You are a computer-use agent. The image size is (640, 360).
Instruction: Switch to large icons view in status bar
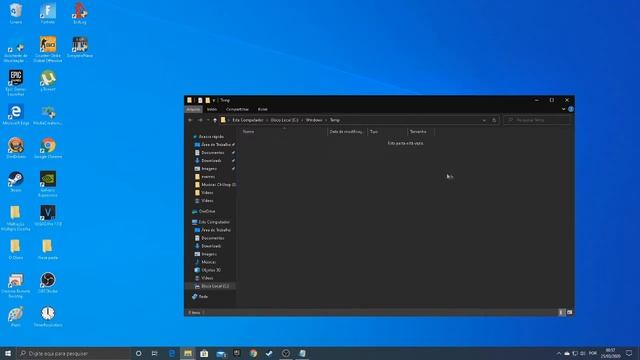569,312
